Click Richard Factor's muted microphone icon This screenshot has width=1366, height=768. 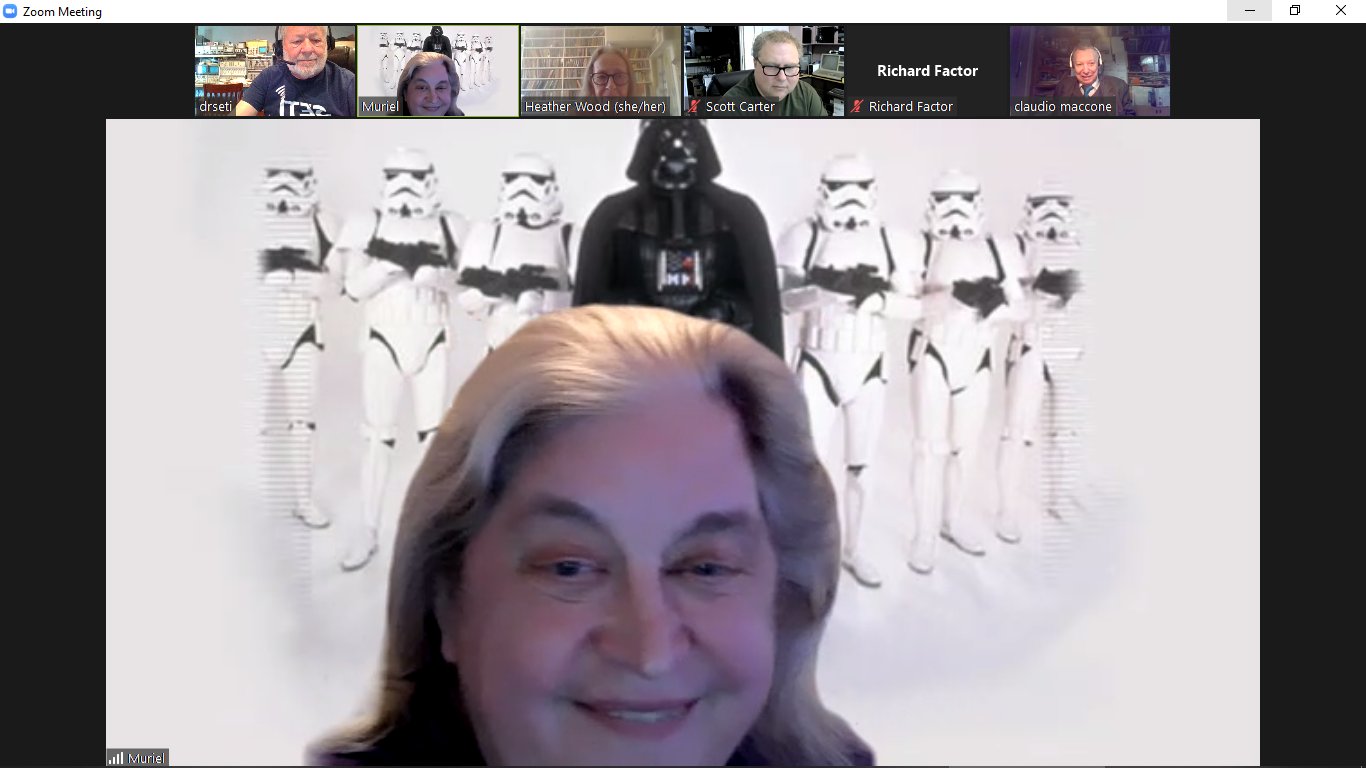point(857,107)
